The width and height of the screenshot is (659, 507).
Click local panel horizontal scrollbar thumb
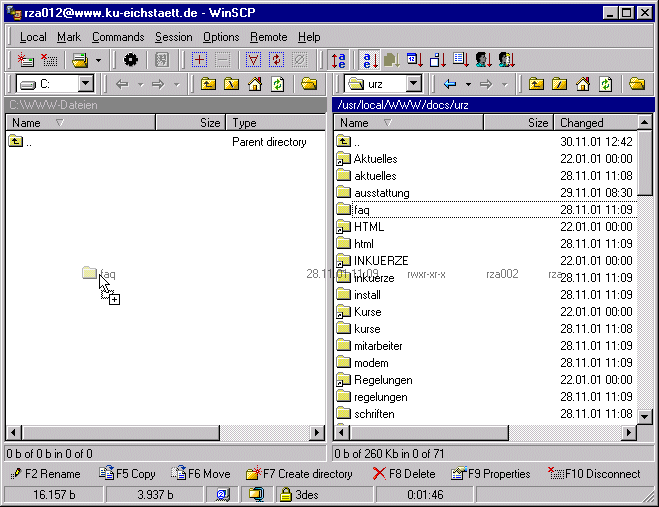point(121,432)
